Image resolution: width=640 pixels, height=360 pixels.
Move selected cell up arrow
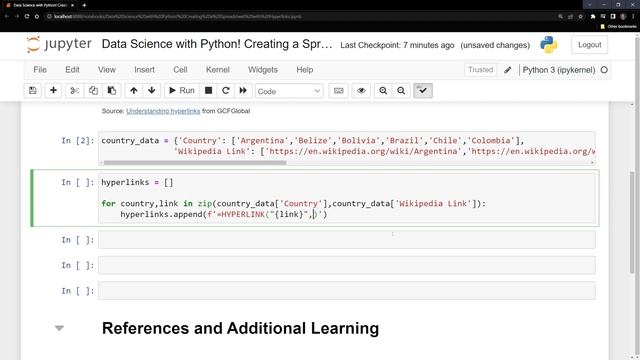[x=133, y=91]
